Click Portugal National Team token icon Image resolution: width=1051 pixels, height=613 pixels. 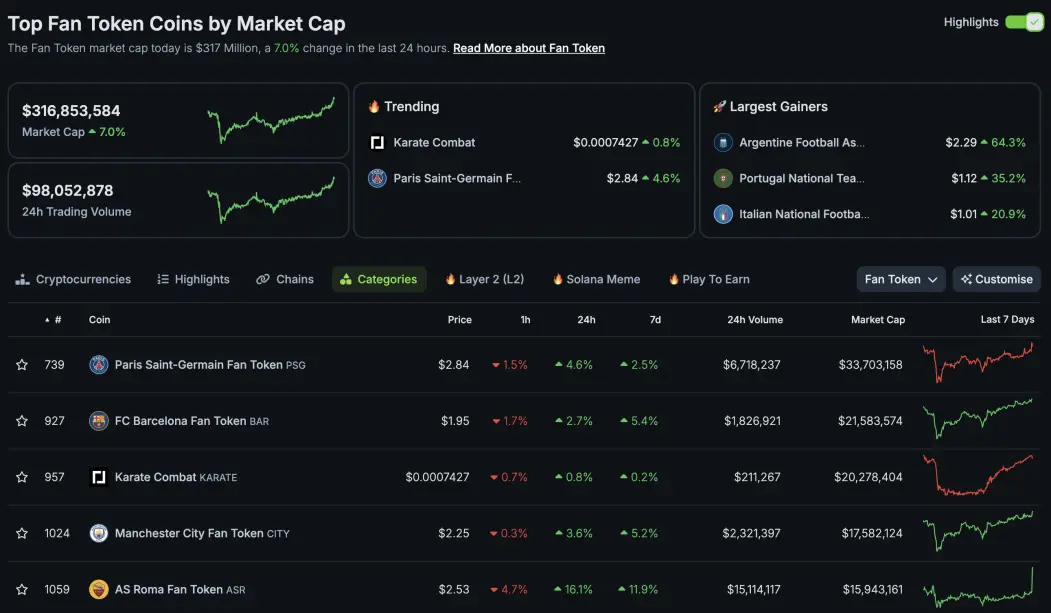[723, 178]
